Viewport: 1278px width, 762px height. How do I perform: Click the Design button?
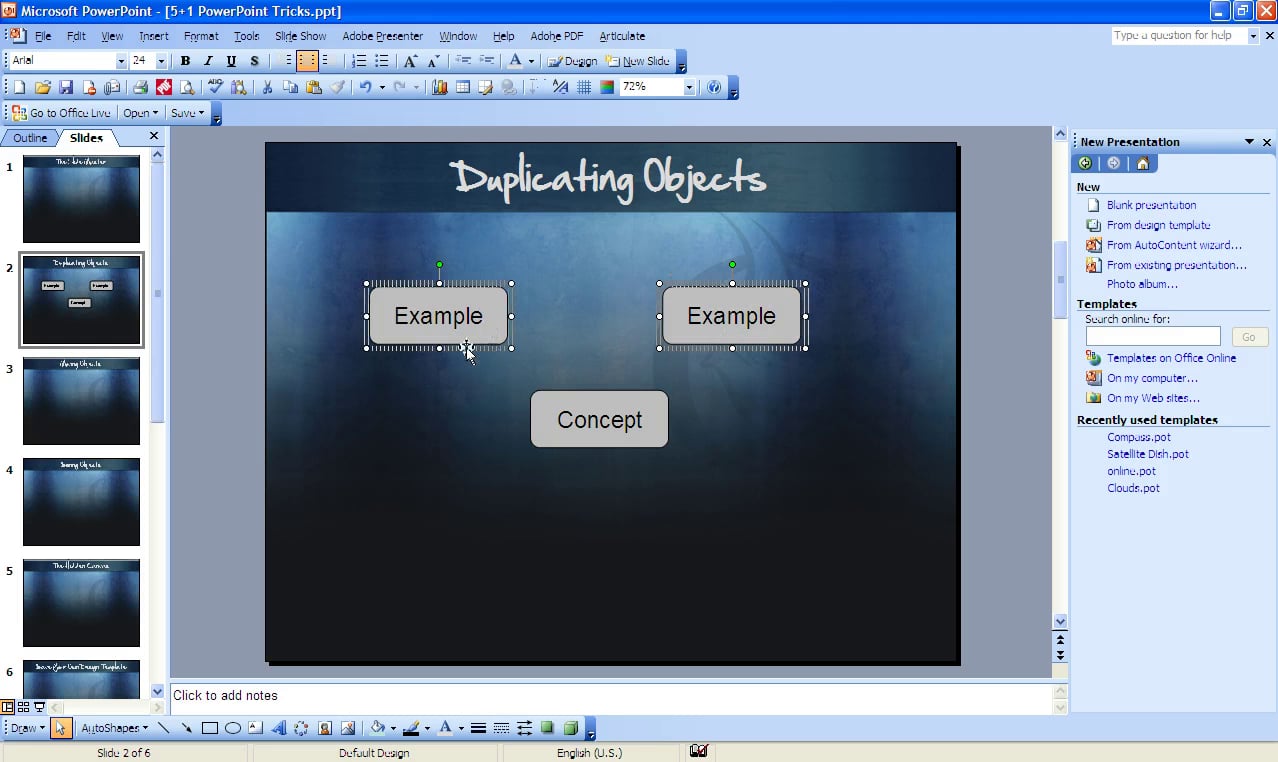[x=572, y=61]
